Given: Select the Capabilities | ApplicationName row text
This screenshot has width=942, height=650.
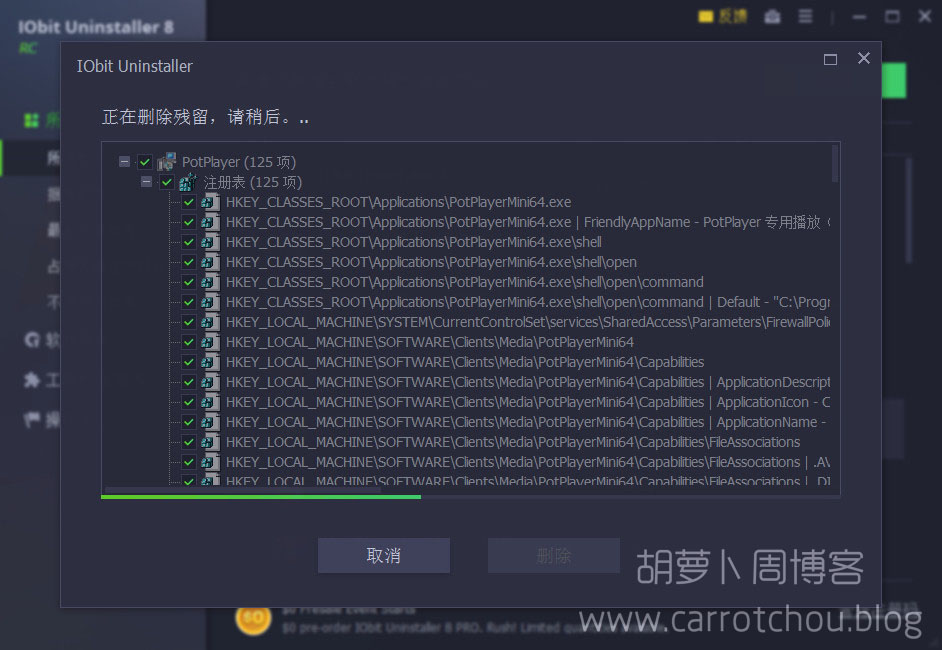Looking at the screenshot, I should (526, 422).
